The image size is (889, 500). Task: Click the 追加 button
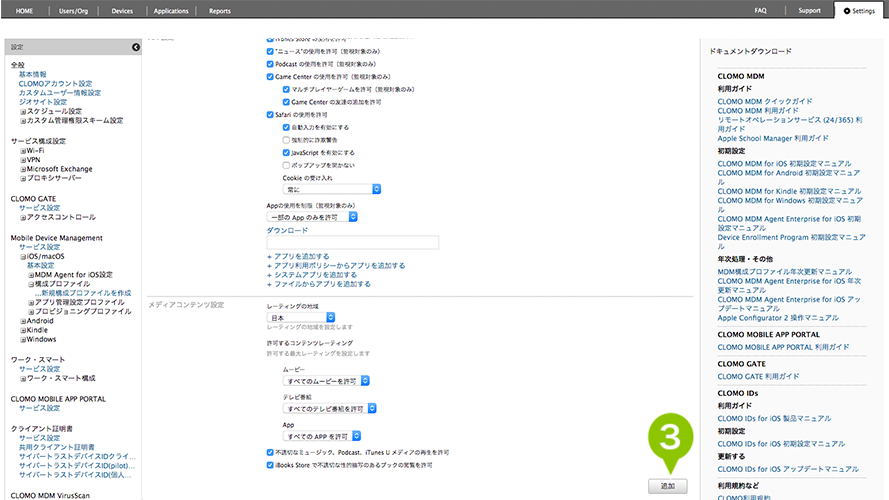(668, 486)
